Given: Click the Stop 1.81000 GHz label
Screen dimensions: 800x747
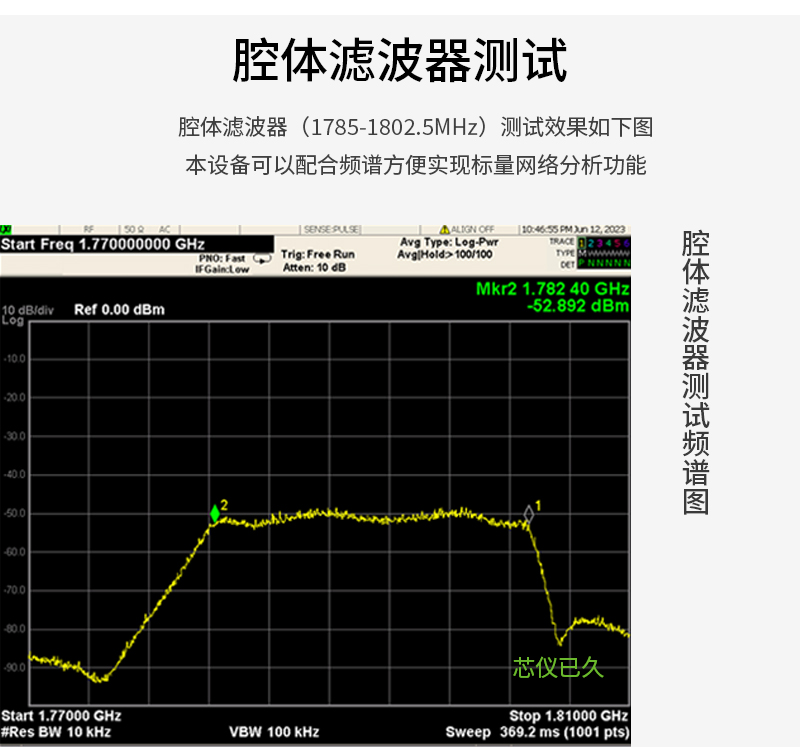Looking at the screenshot, I should (x=568, y=715).
